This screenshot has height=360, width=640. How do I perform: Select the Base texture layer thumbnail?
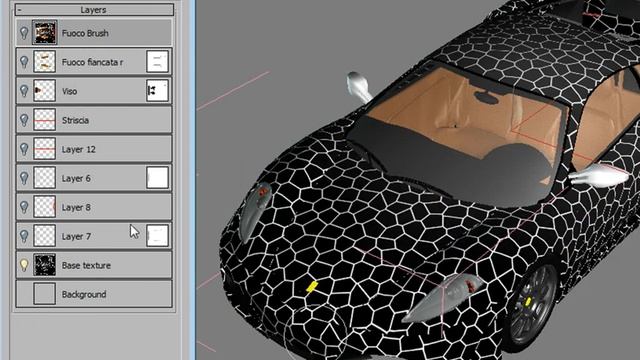tap(44, 265)
